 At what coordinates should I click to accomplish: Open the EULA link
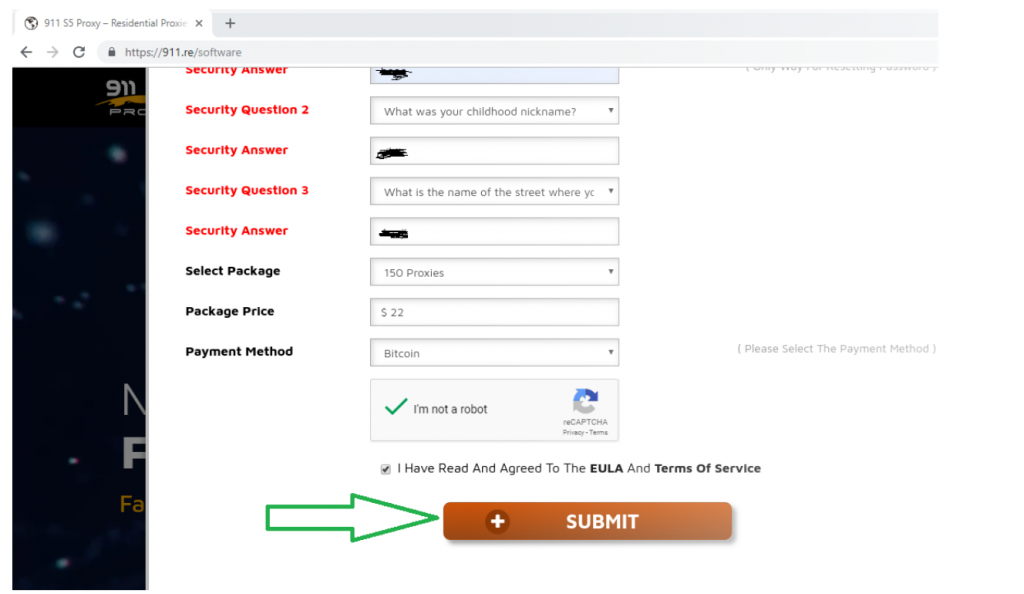coord(606,468)
